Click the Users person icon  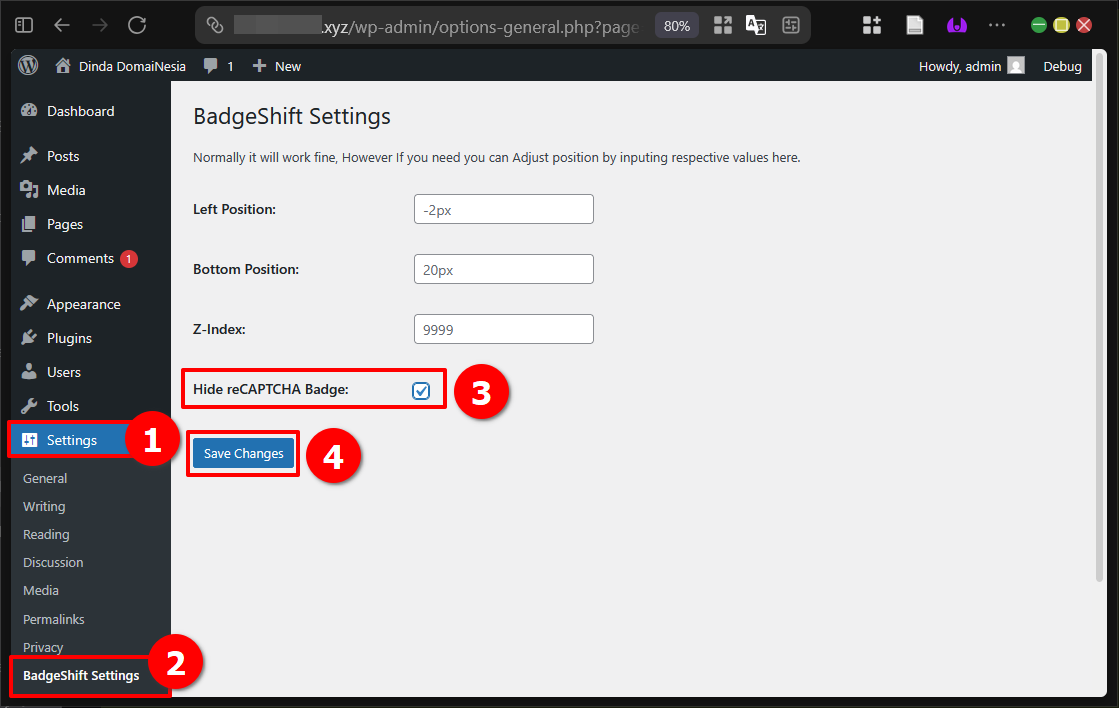29,371
